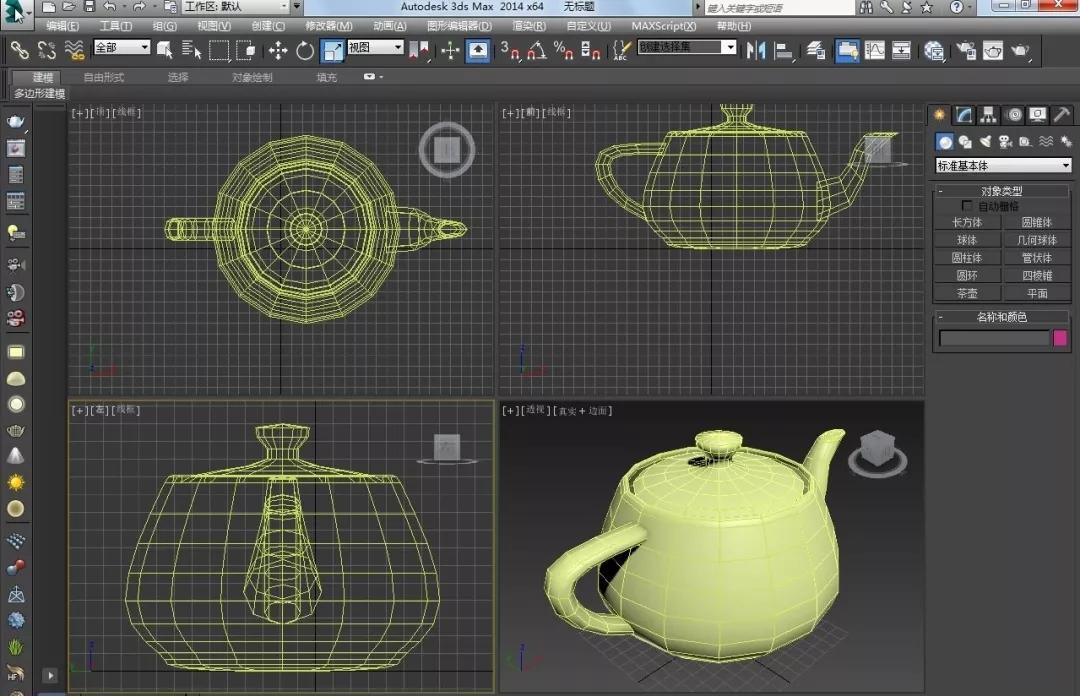Click the object color swatch
Screen dimensions: 1080x696
coord(1061,338)
